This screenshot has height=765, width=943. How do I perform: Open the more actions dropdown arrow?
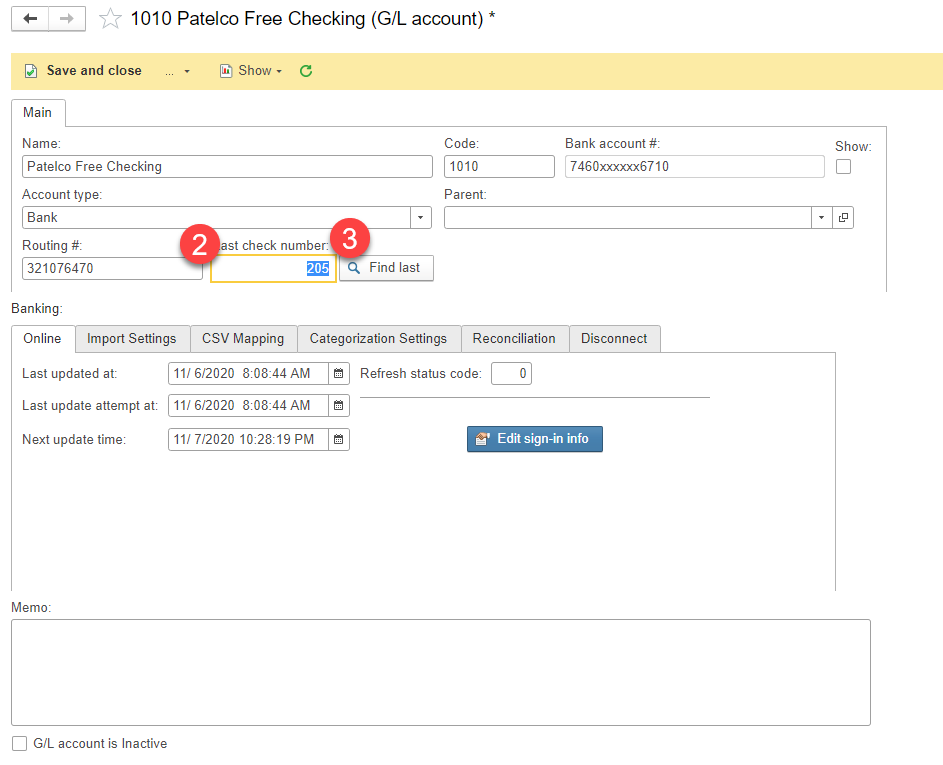pyautogui.click(x=187, y=72)
